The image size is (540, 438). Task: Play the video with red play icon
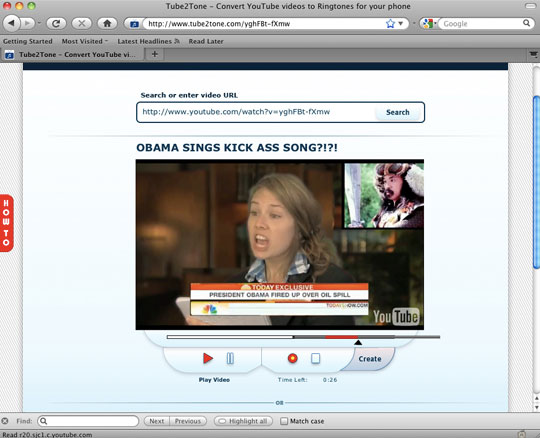[x=208, y=358]
